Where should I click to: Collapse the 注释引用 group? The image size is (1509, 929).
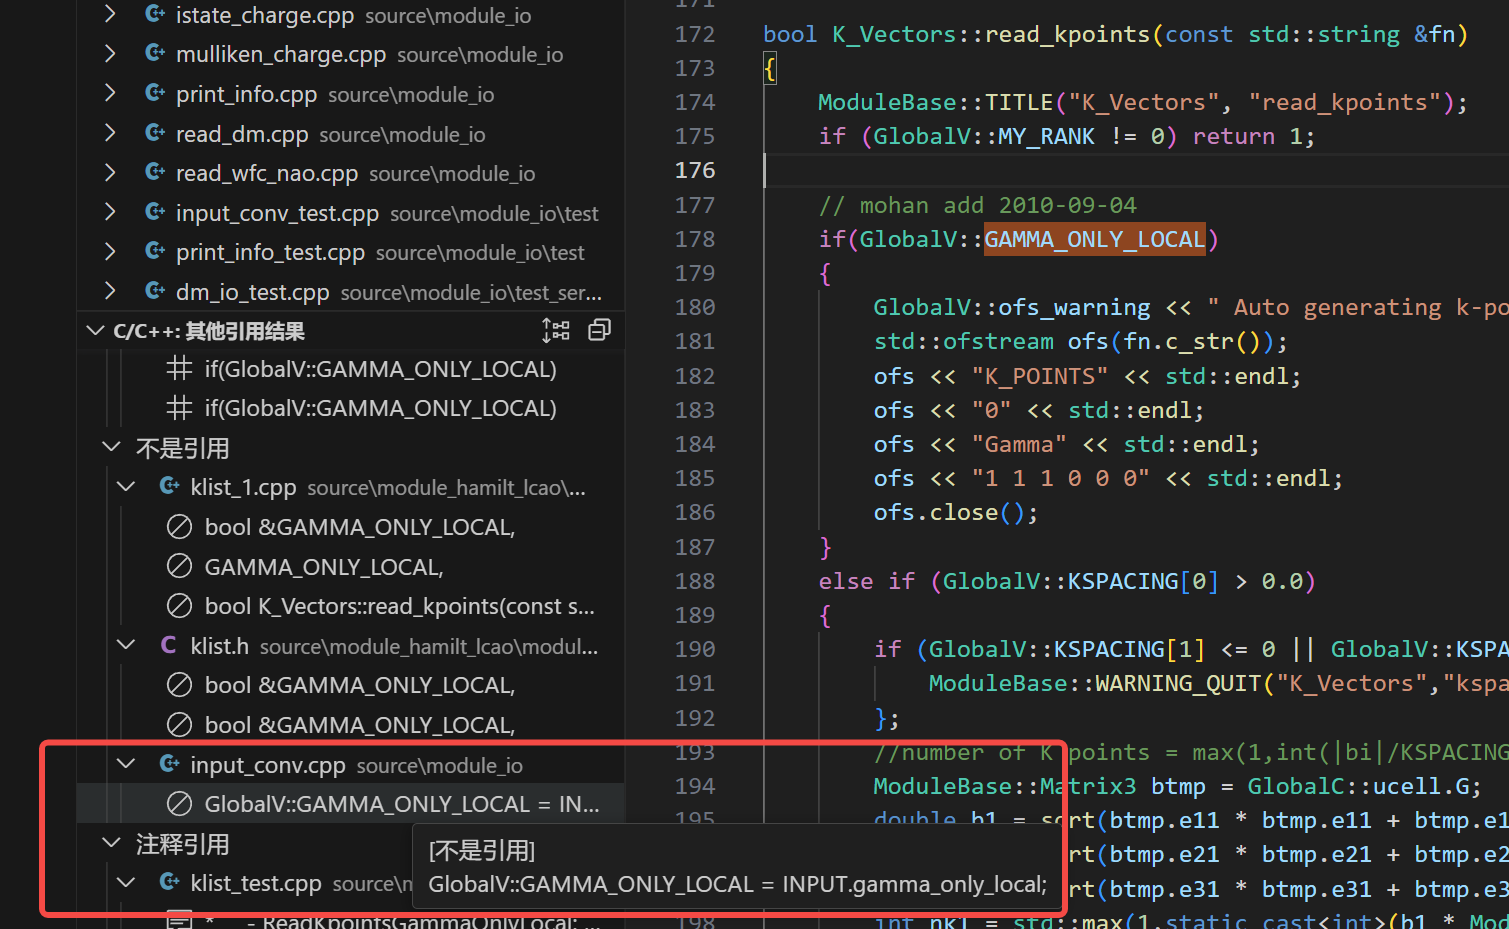(111, 844)
